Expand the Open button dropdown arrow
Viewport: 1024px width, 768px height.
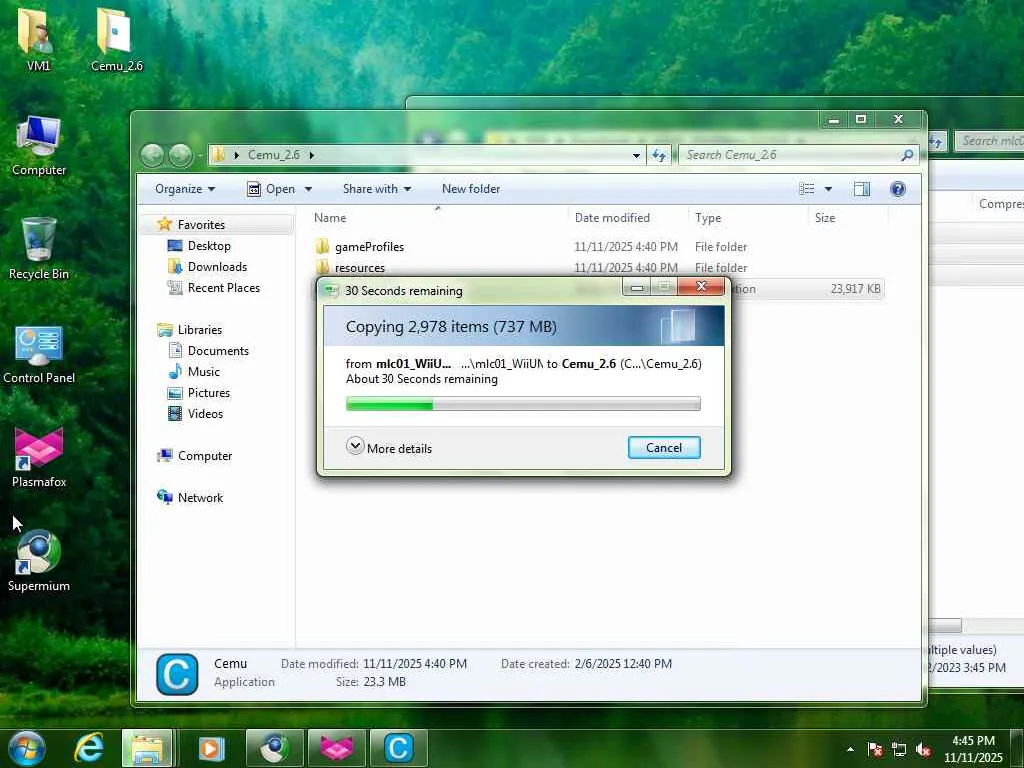click(308, 189)
